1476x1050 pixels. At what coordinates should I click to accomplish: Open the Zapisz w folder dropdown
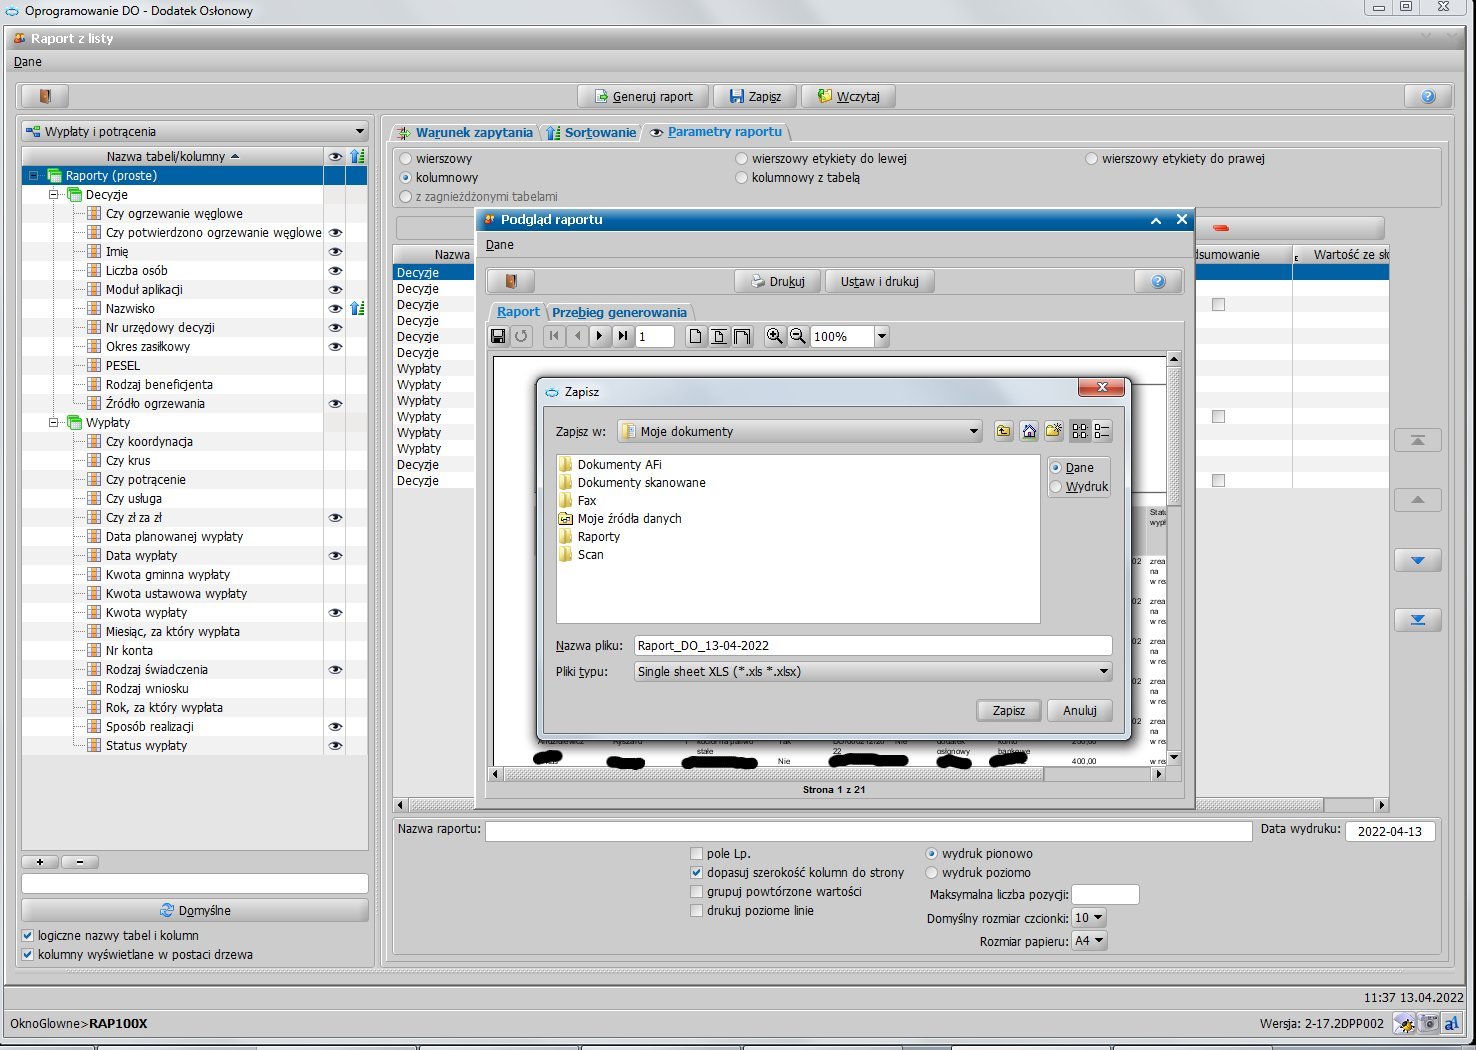(x=974, y=431)
